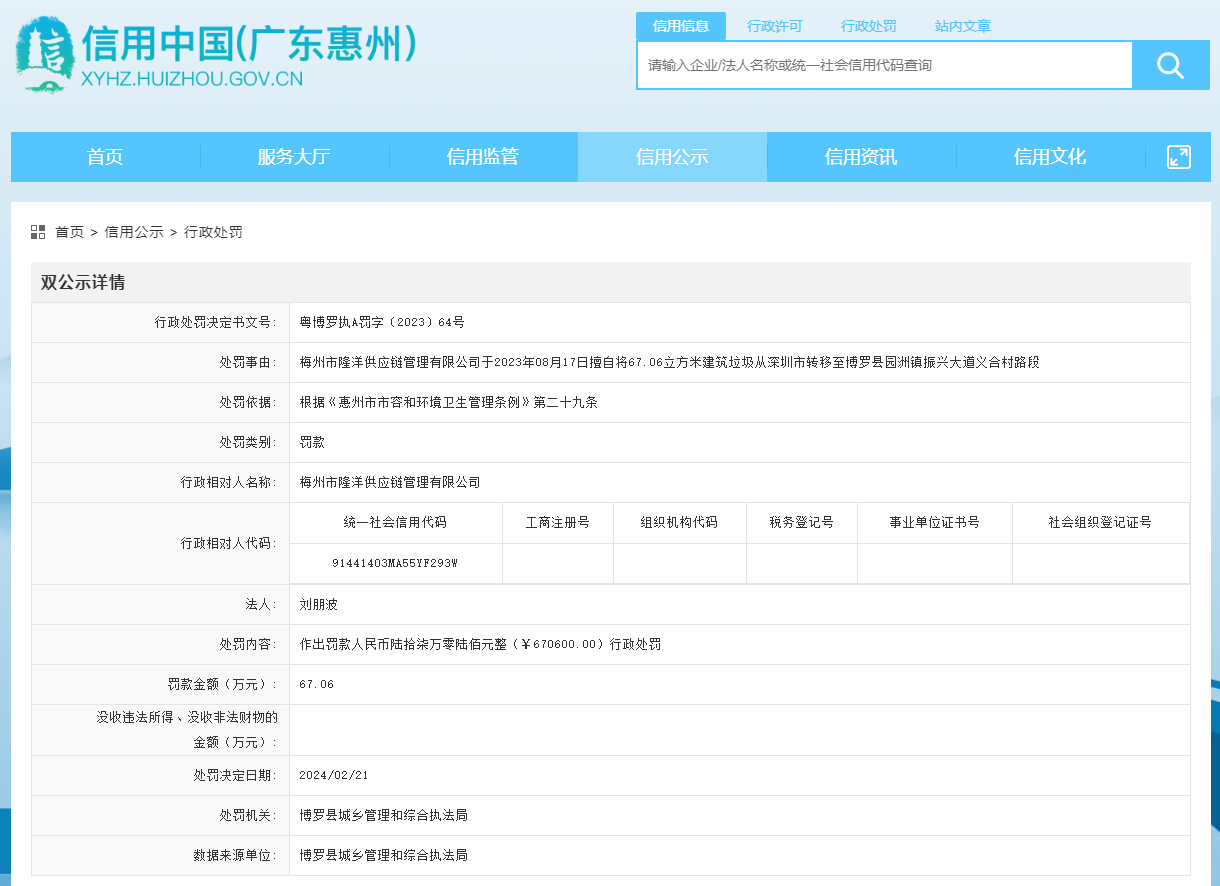Viewport: 1220px width, 886px height.
Task: Click decision date 2024/02/21
Action: (x=334, y=775)
